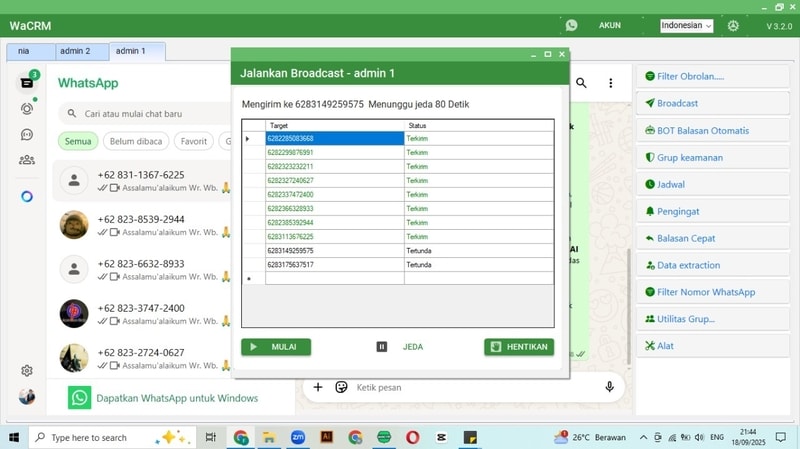Select target cell 6283175637517

pyautogui.click(x=335, y=265)
